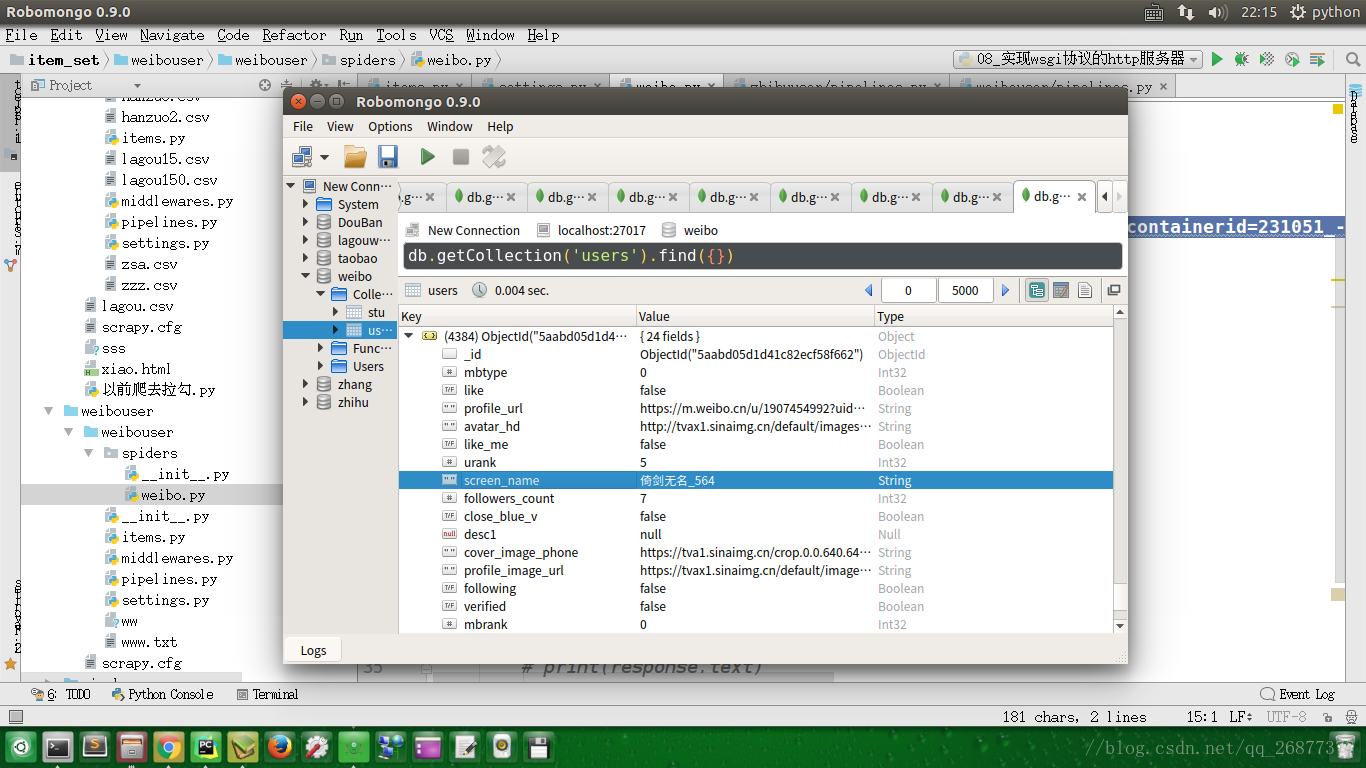
Task: Open PyCharm Navigate menu
Action: pyautogui.click(x=172, y=35)
